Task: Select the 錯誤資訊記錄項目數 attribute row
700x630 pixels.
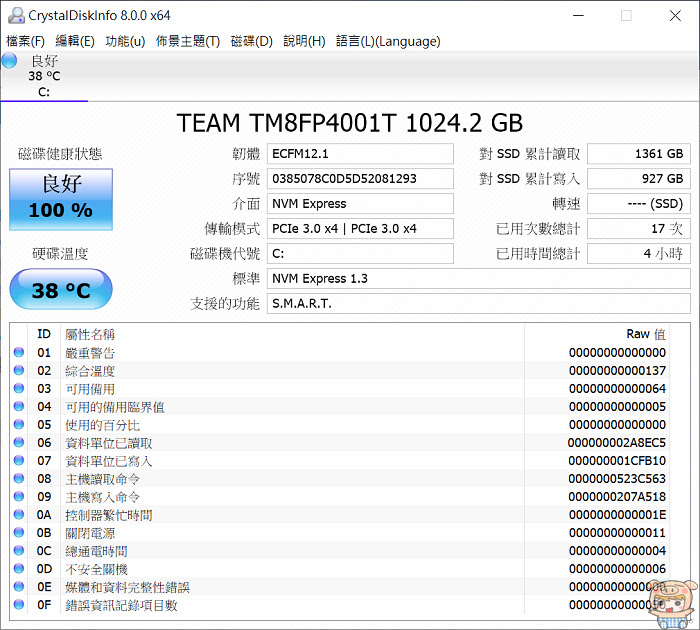Action: point(340,605)
